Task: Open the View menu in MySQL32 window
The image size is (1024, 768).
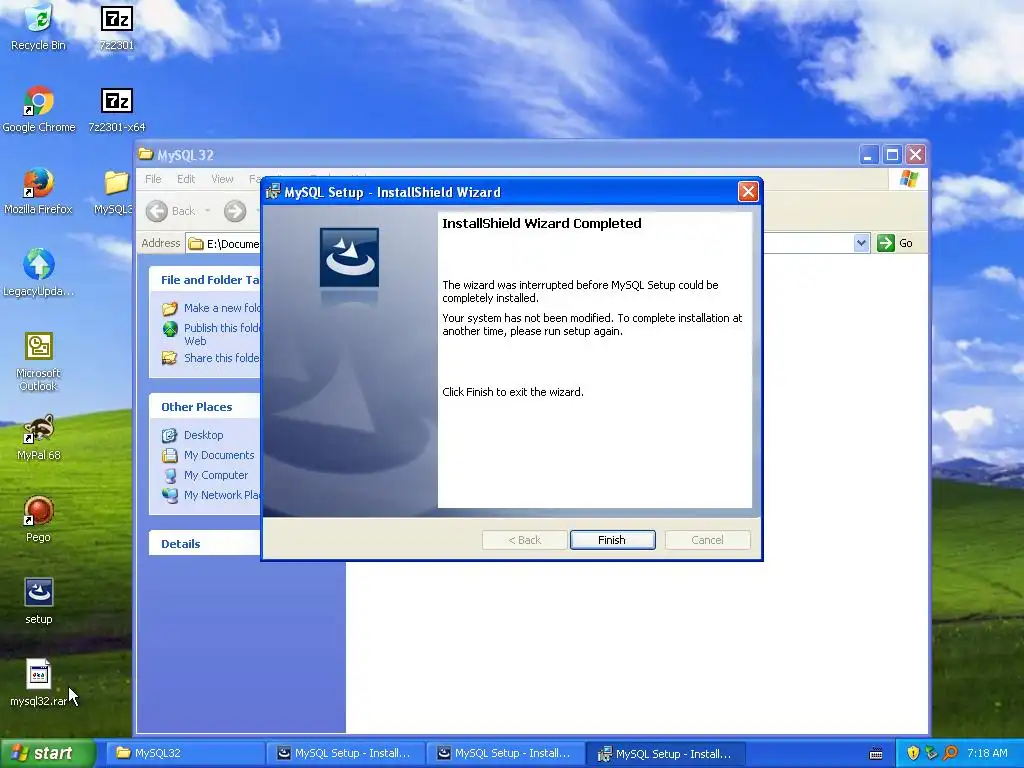Action: coord(222,179)
